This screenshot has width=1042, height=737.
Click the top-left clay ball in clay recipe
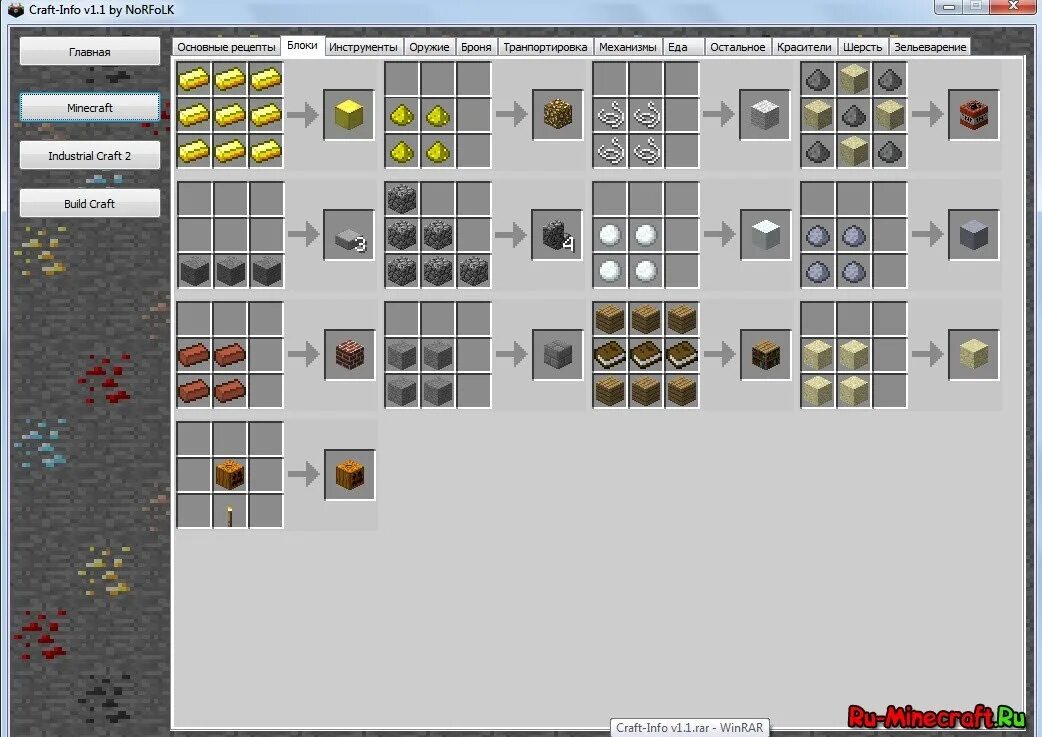click(818, 235)
